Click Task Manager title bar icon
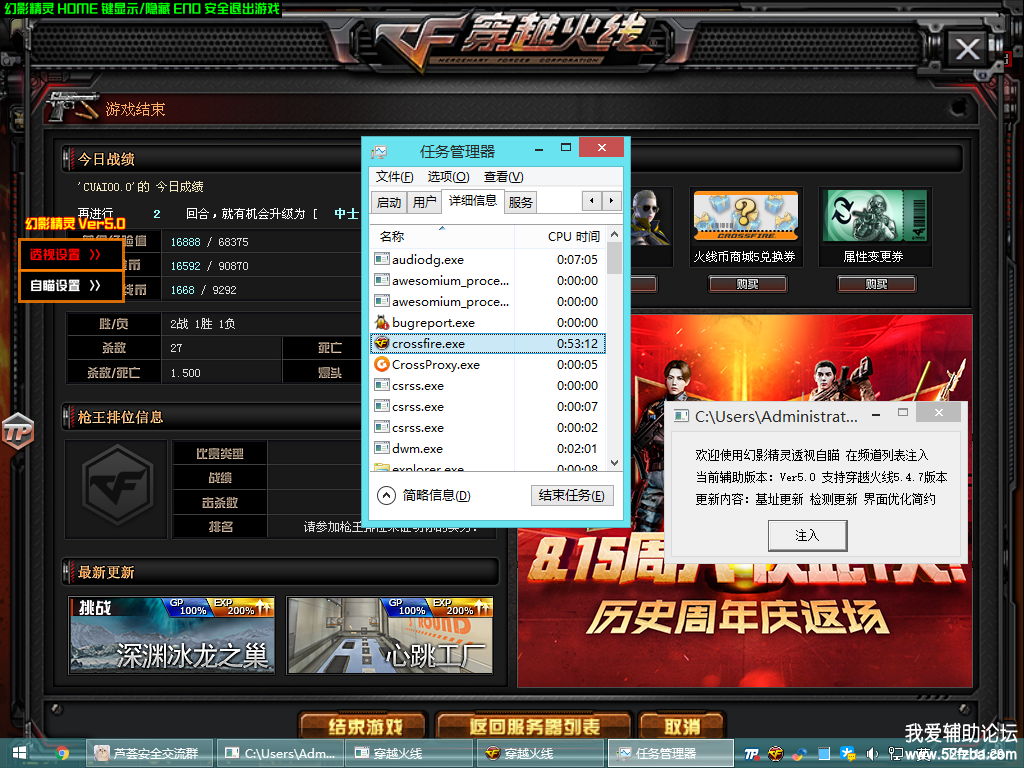The height and width of the screenshot is (768, 1024). click(x=379, y=152)
